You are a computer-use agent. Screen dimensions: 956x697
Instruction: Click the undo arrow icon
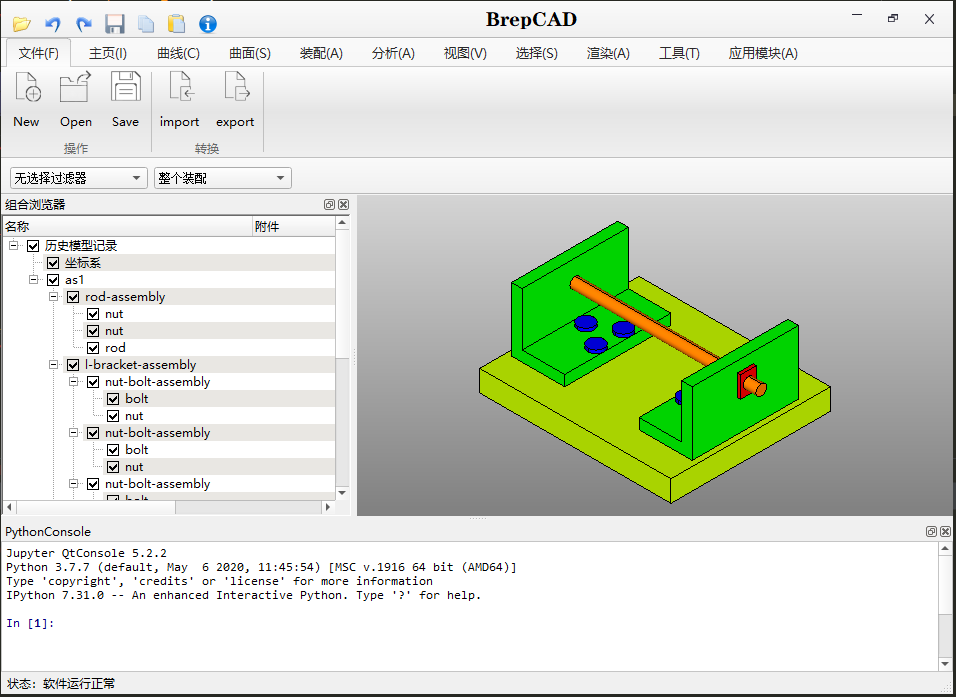coord(52,24)
